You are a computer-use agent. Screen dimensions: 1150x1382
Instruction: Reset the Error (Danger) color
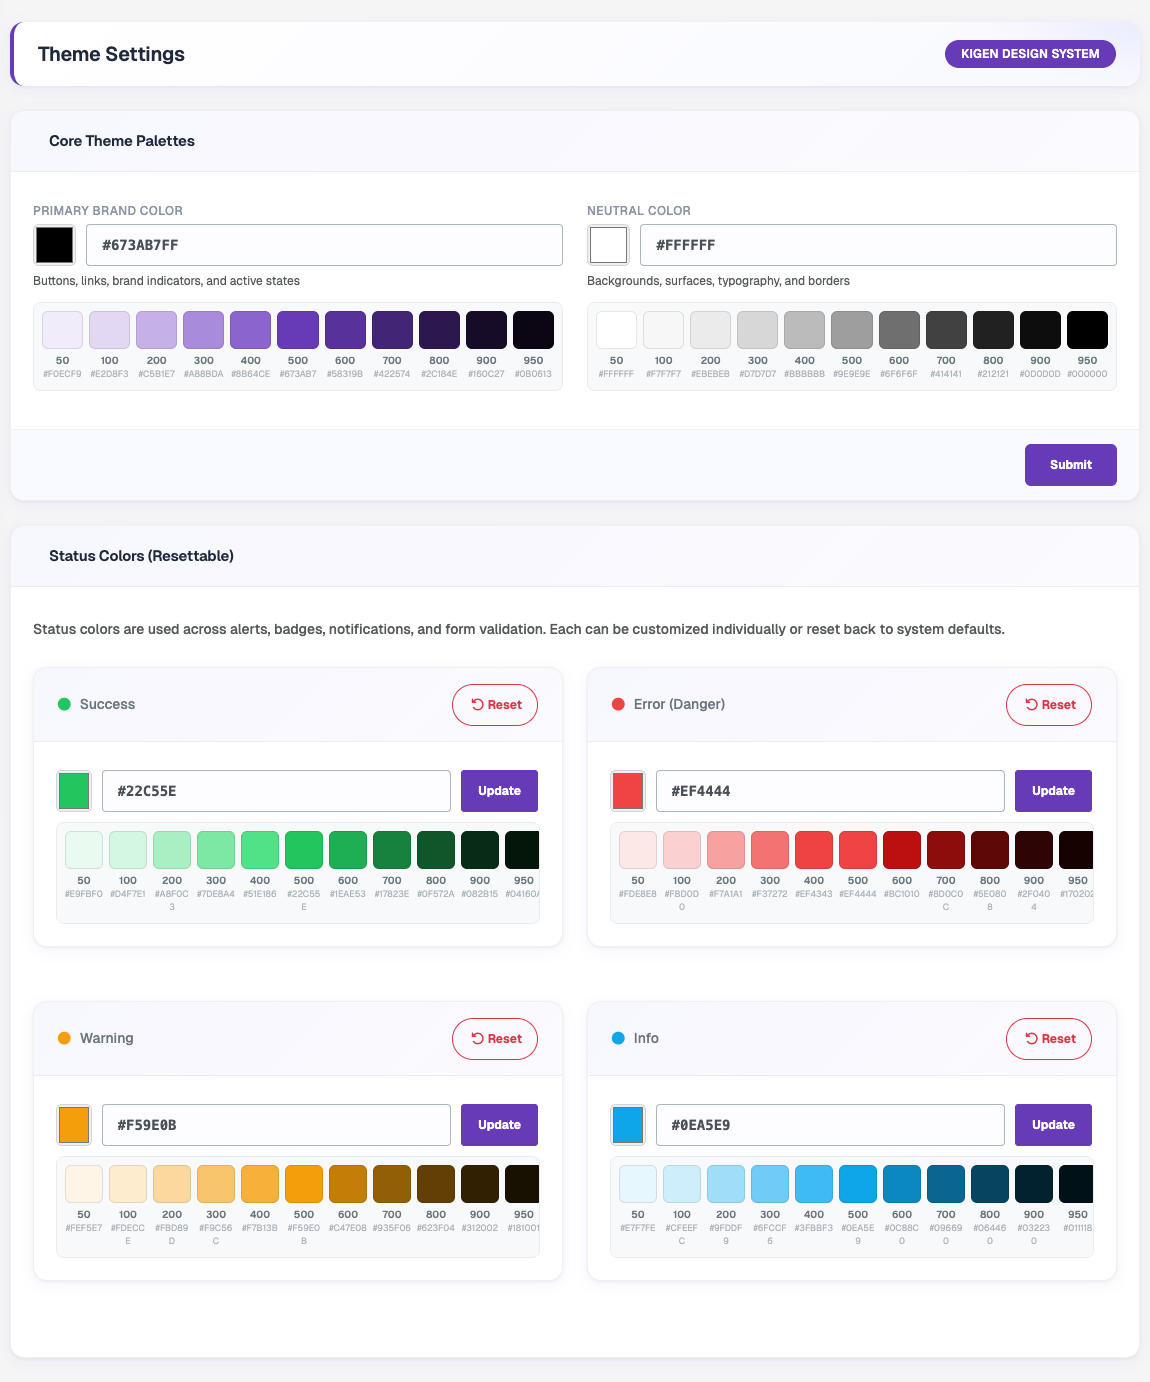(x=1049, y=705)
